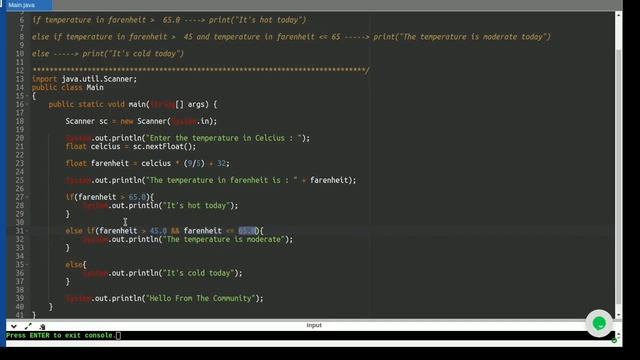640x360 pixels.
Task: Click the "It's hot today" println on line 28
Action: click(x=160, y=206)
